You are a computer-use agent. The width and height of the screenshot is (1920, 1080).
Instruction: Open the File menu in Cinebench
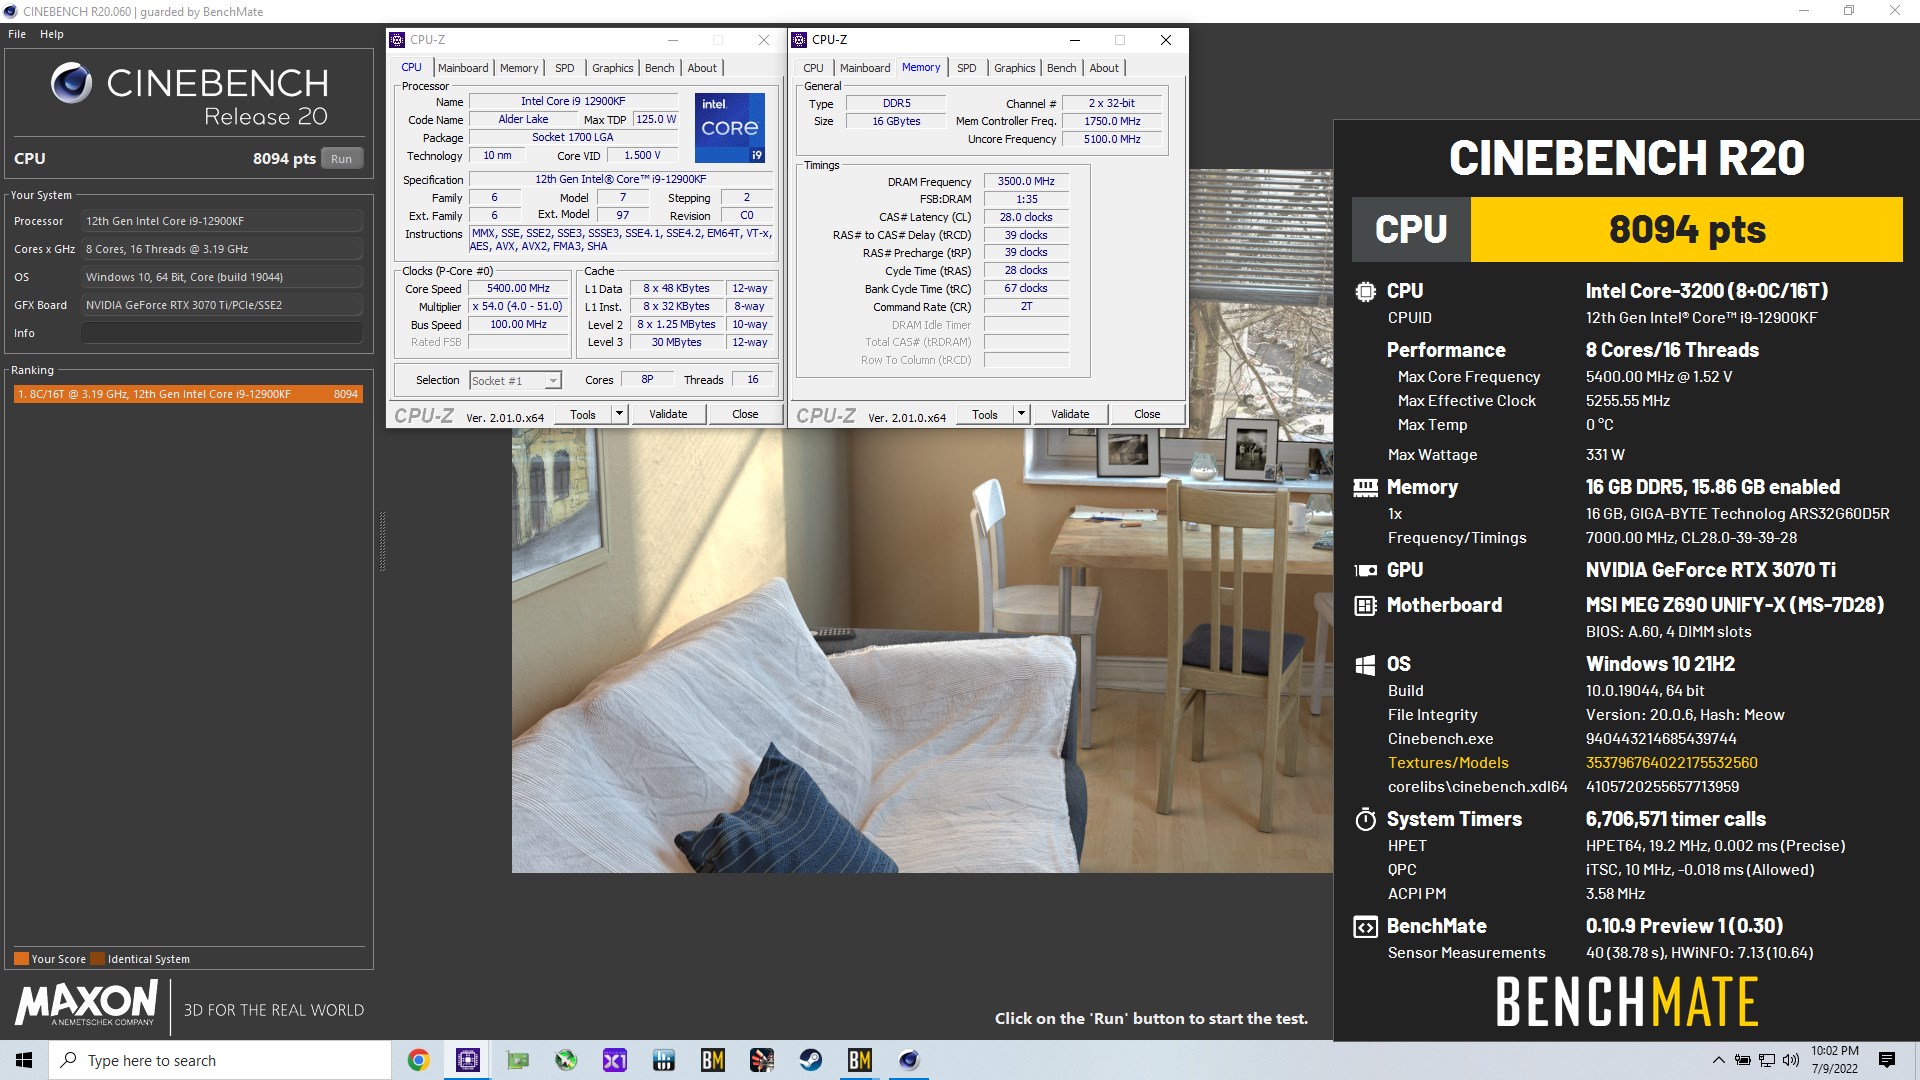pyautogui.click(x=17, y=34)
